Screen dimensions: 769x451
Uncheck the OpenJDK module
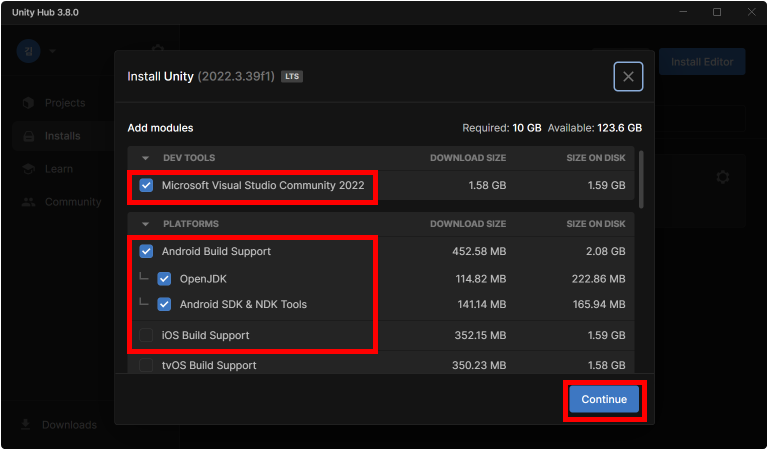point(164,279)
